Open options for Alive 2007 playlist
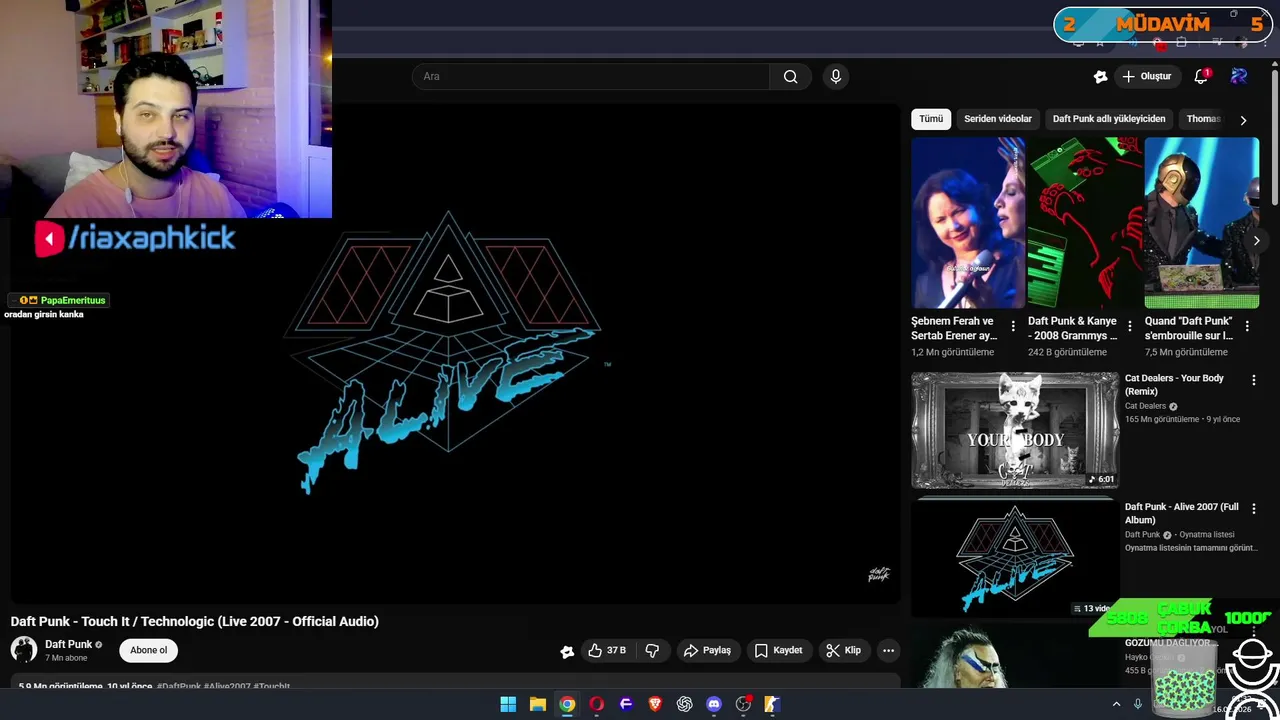 [1254, 509]
